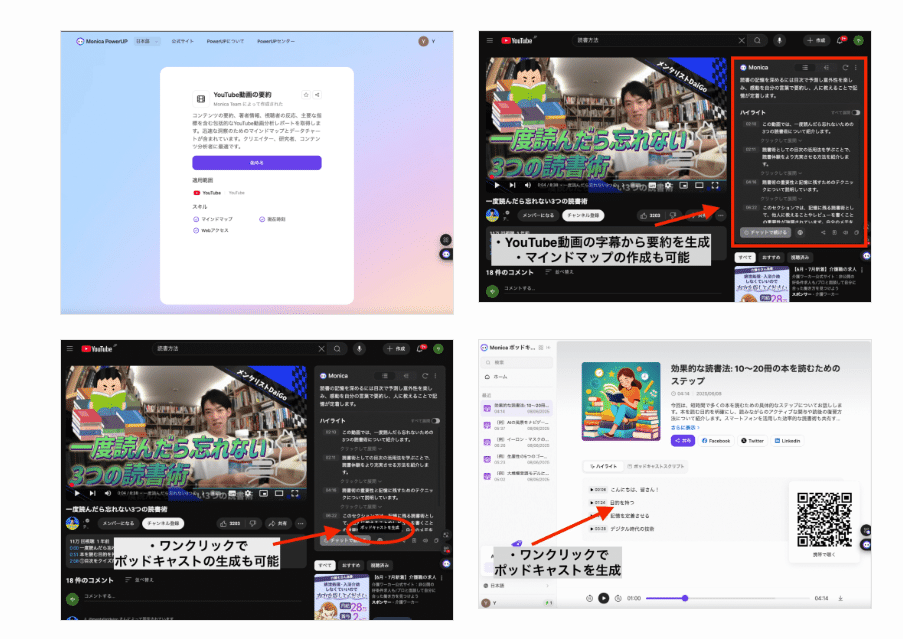The height and width of the screenshot is (639, 903).
Task: Click the Monica panel refresh icon in top-right screenshot
Action: (845, 67)
